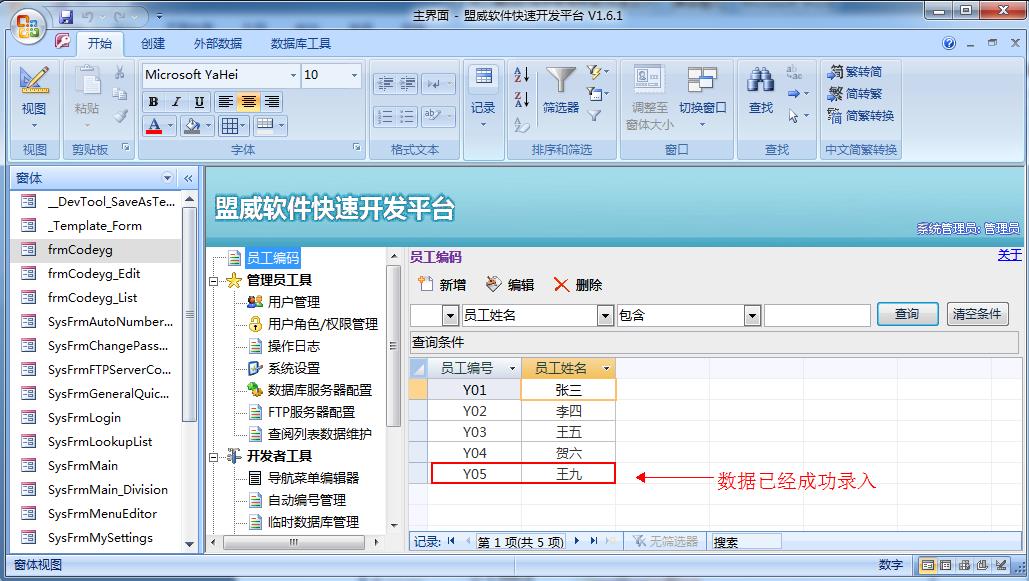The width and height of the screenshot is (1029, 581).
Task: Click the record search box 搜索
Action: pos(746,542)
